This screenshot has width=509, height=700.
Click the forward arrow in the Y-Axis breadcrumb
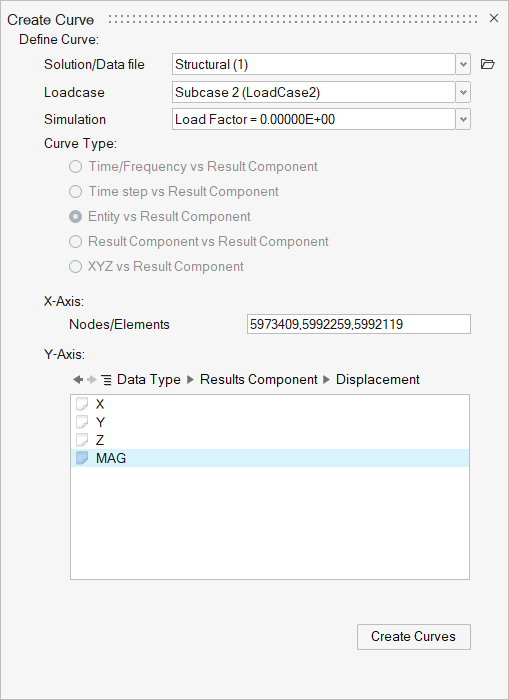[92, 379]
